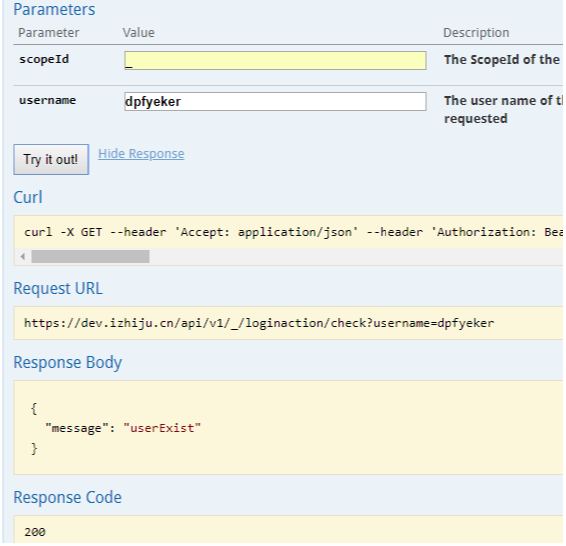Click the Request URL heading
The width and height of the screenshot is (566, 546).
point(58,289)
